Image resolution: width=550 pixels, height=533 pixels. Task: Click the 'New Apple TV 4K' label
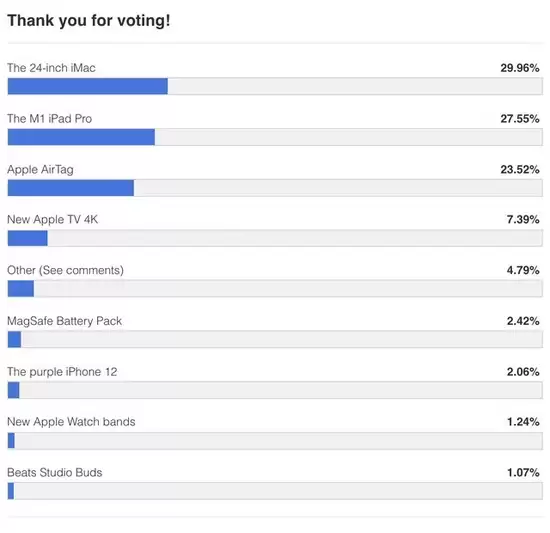pos(53,220)
